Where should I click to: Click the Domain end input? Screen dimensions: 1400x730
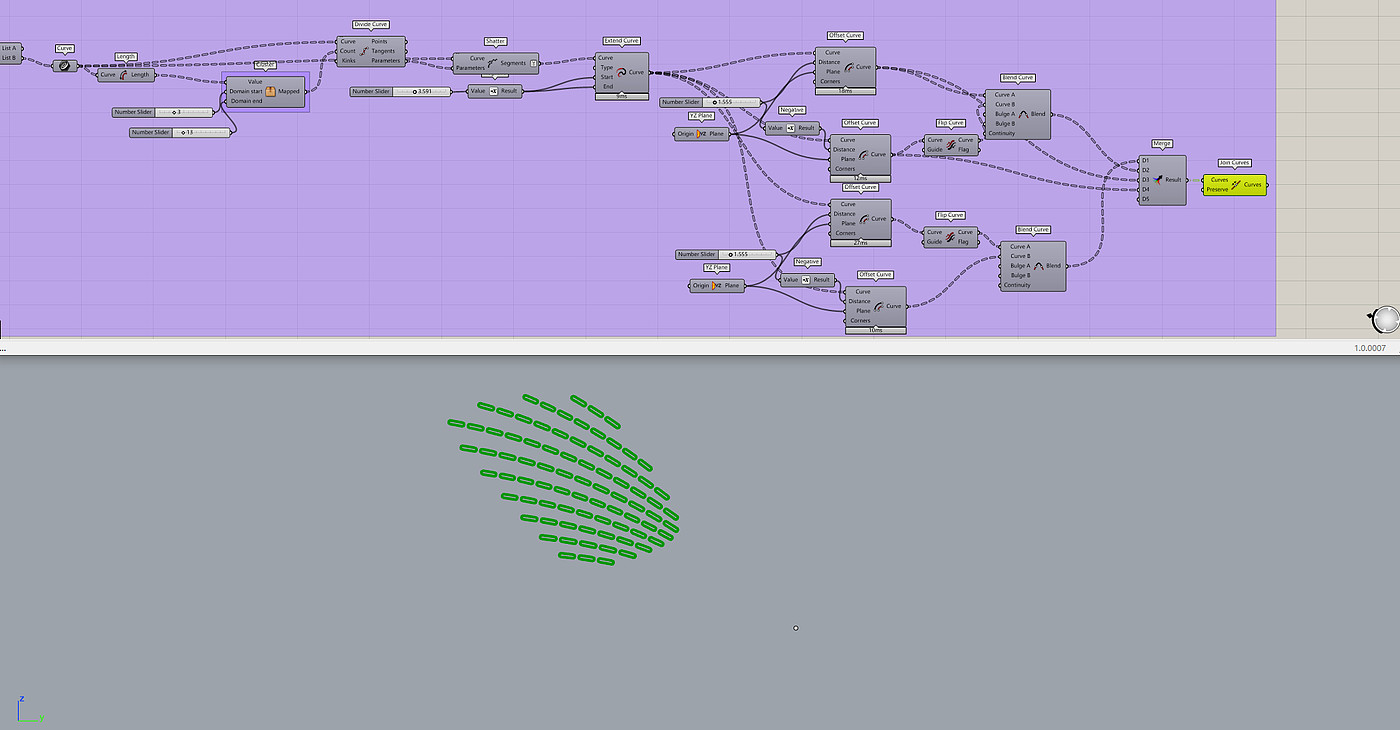(x=245, y=101)
